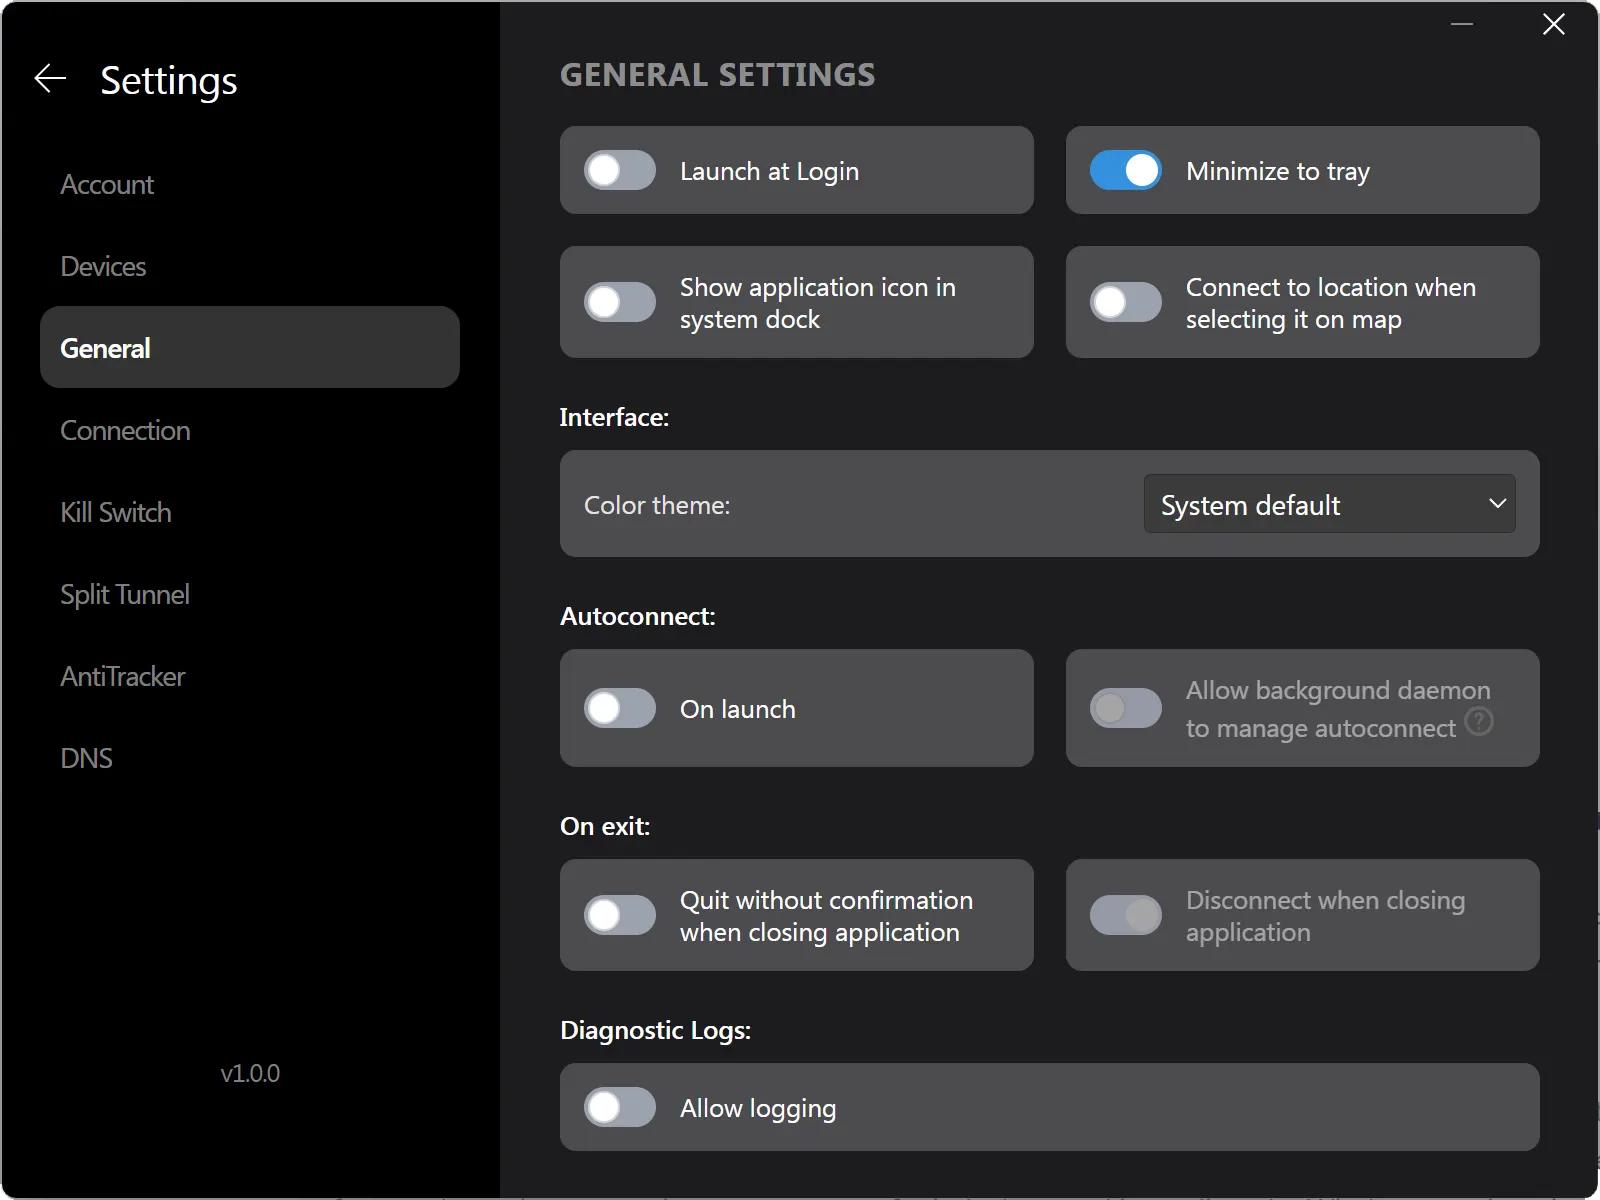1600x1200 pixels.
Task: Toggle disconnect when closing application
Action: coord(1126,915)
